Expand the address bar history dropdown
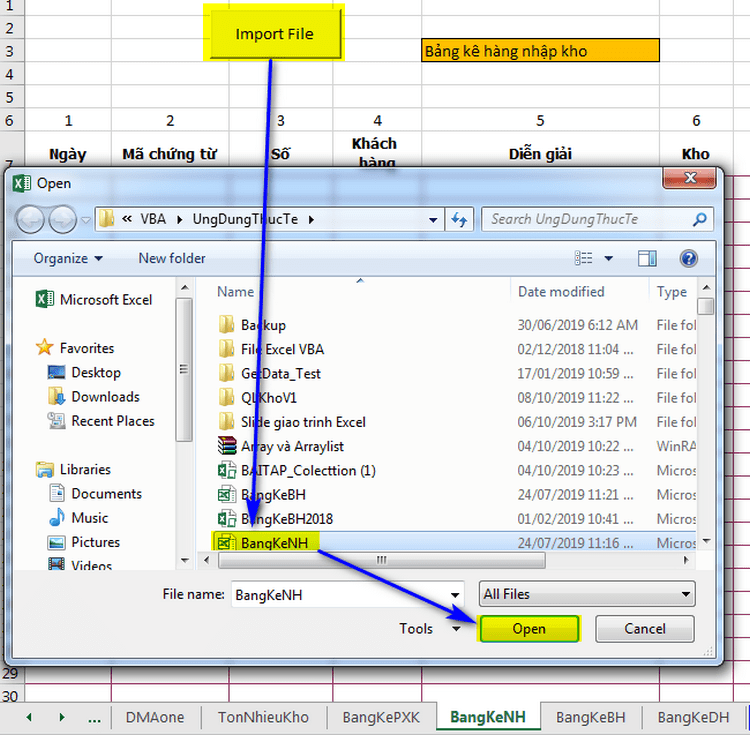Screen dimensions: 750x735 [x=433, y=219]
